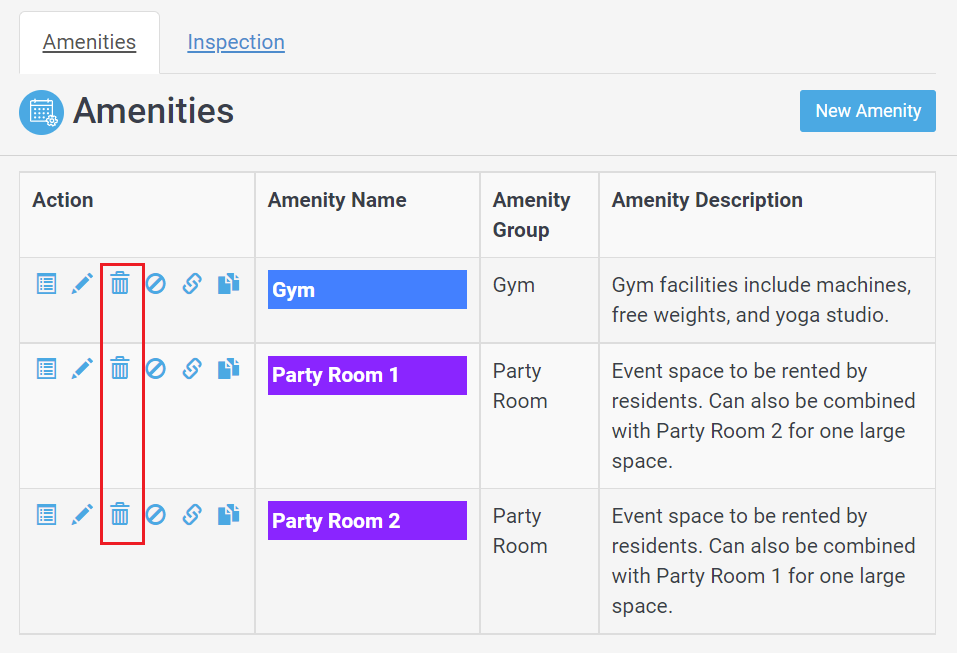The height and width of the screenshot is (653, 957).
Task: Disable Party Room 1 using block icon
Action: 156,369
